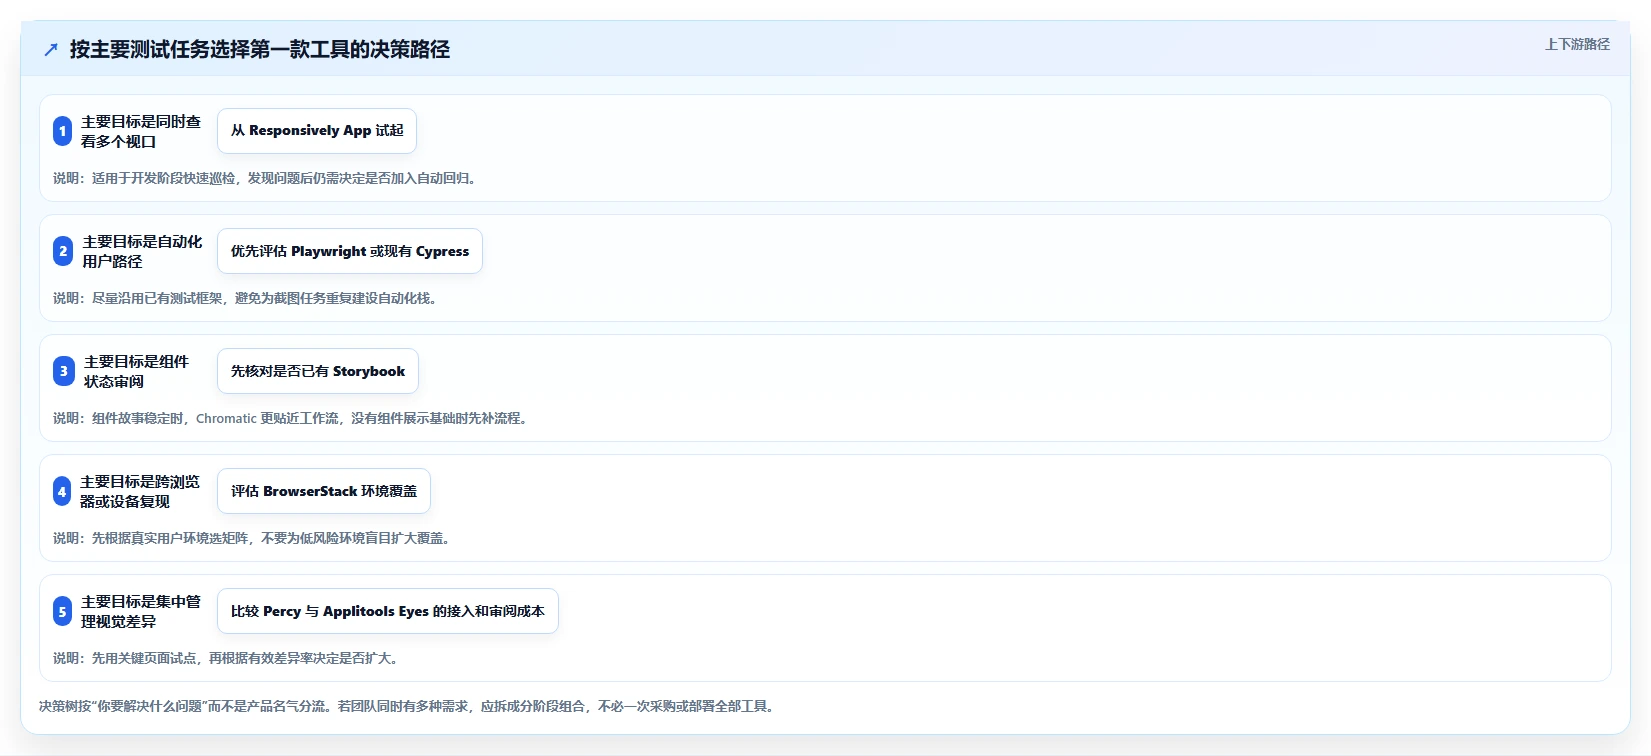Click 比较 Percy 与 Applitools Eyes button

click(388, 611)
